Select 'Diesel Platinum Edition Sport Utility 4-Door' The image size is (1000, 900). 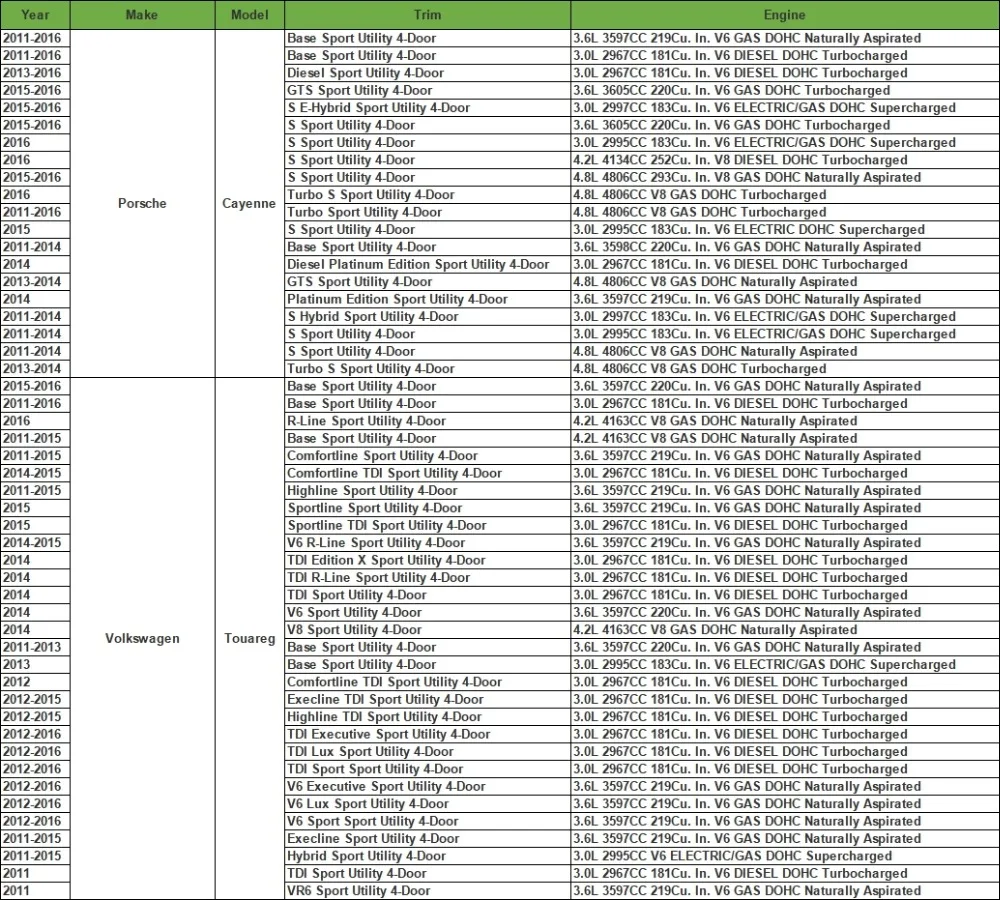[x=427, y=264]
